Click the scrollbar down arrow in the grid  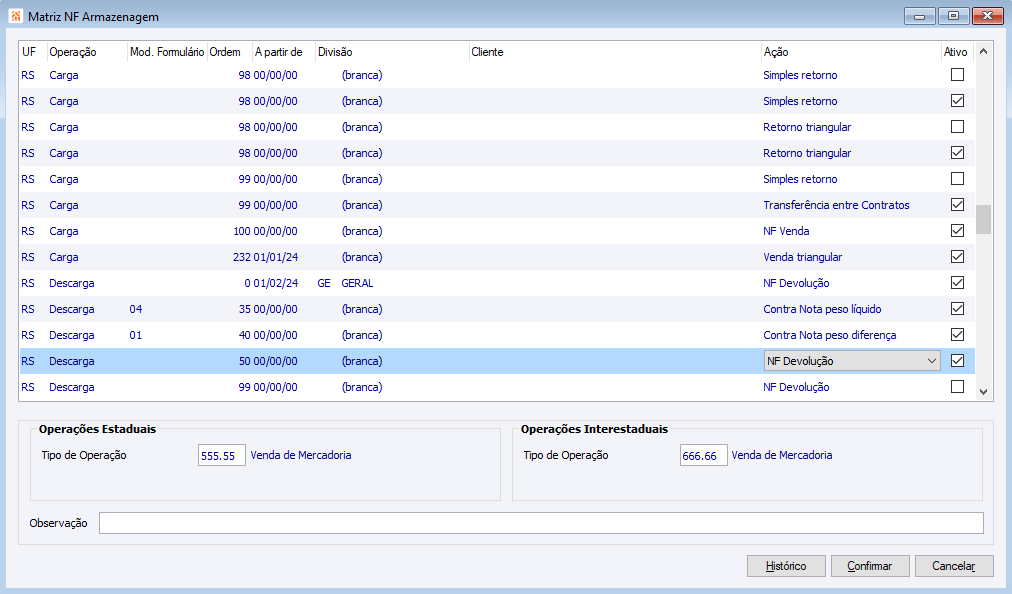coord(983,391)
